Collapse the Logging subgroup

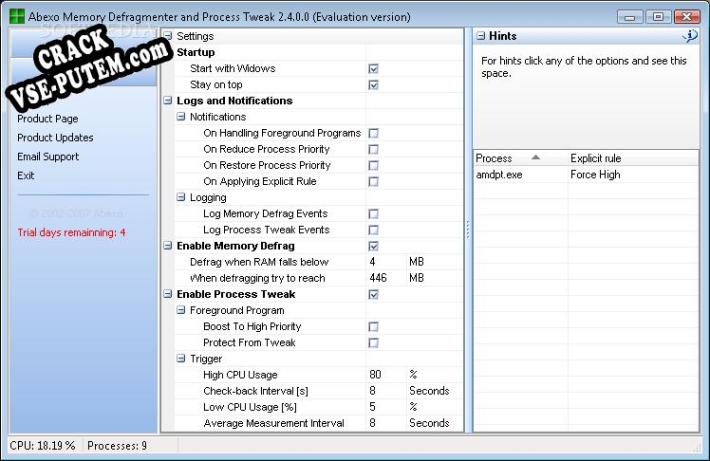pos(181,197)
